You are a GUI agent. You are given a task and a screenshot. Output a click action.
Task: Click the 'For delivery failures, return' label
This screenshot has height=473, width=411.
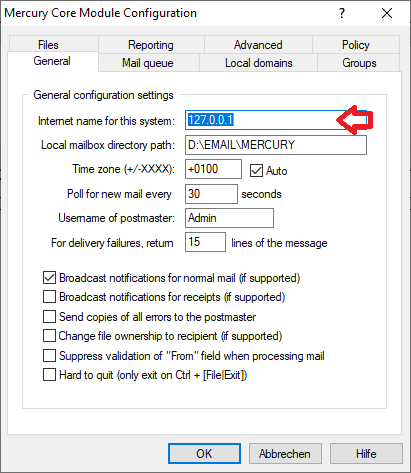pos(112,243)
